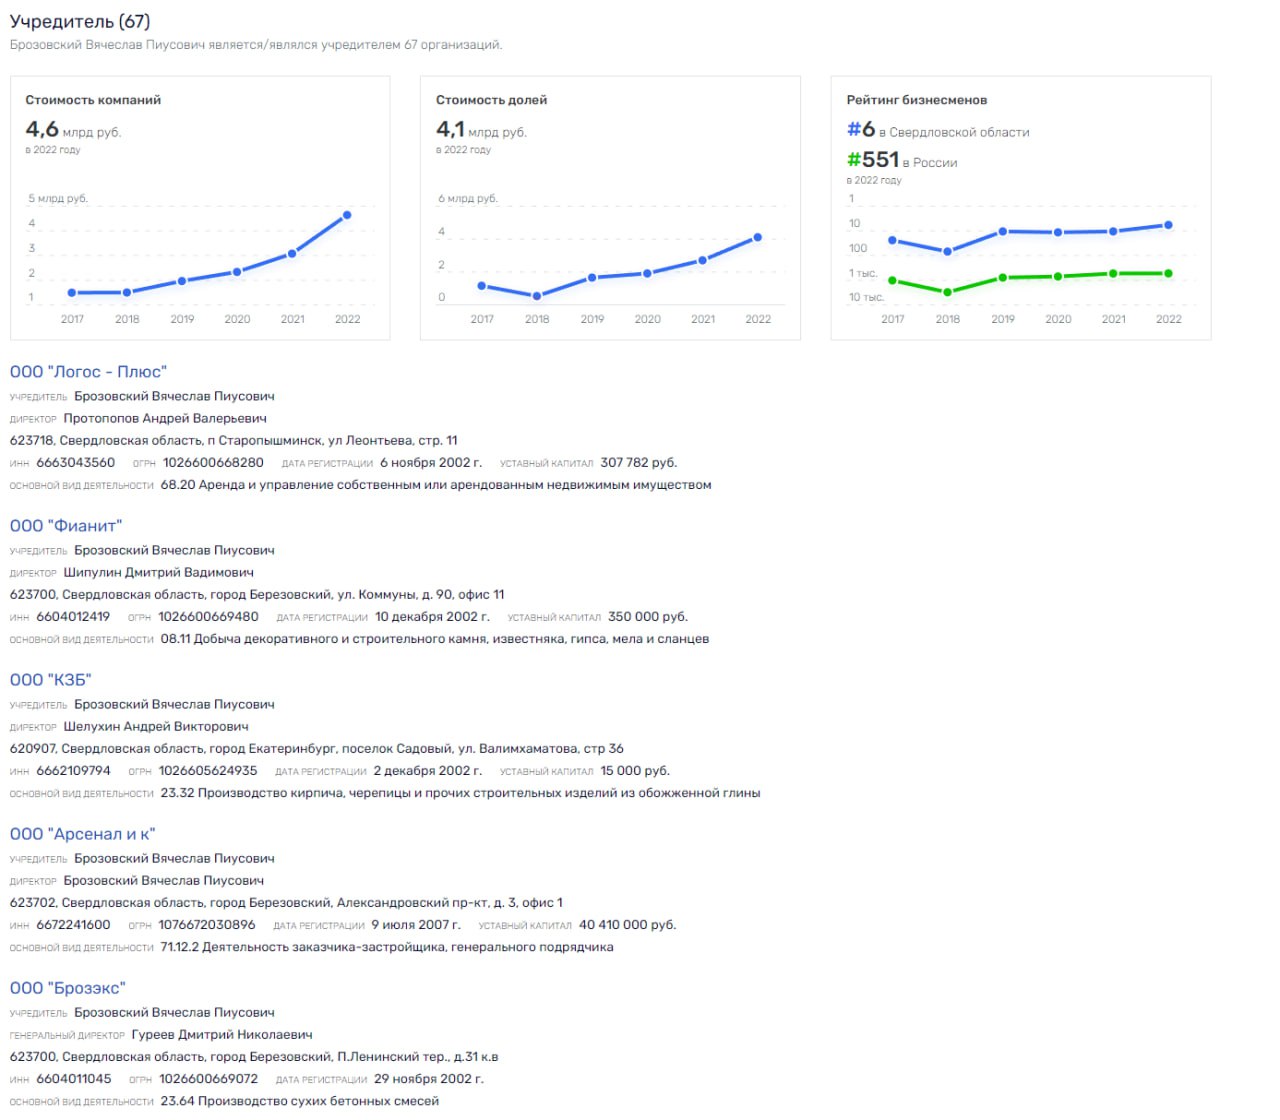The width and height of the screenshot is (1280, 1120).
Task: Click director name Шипулин Дмитрий Вадимович
Action: [x=159, y=573]
